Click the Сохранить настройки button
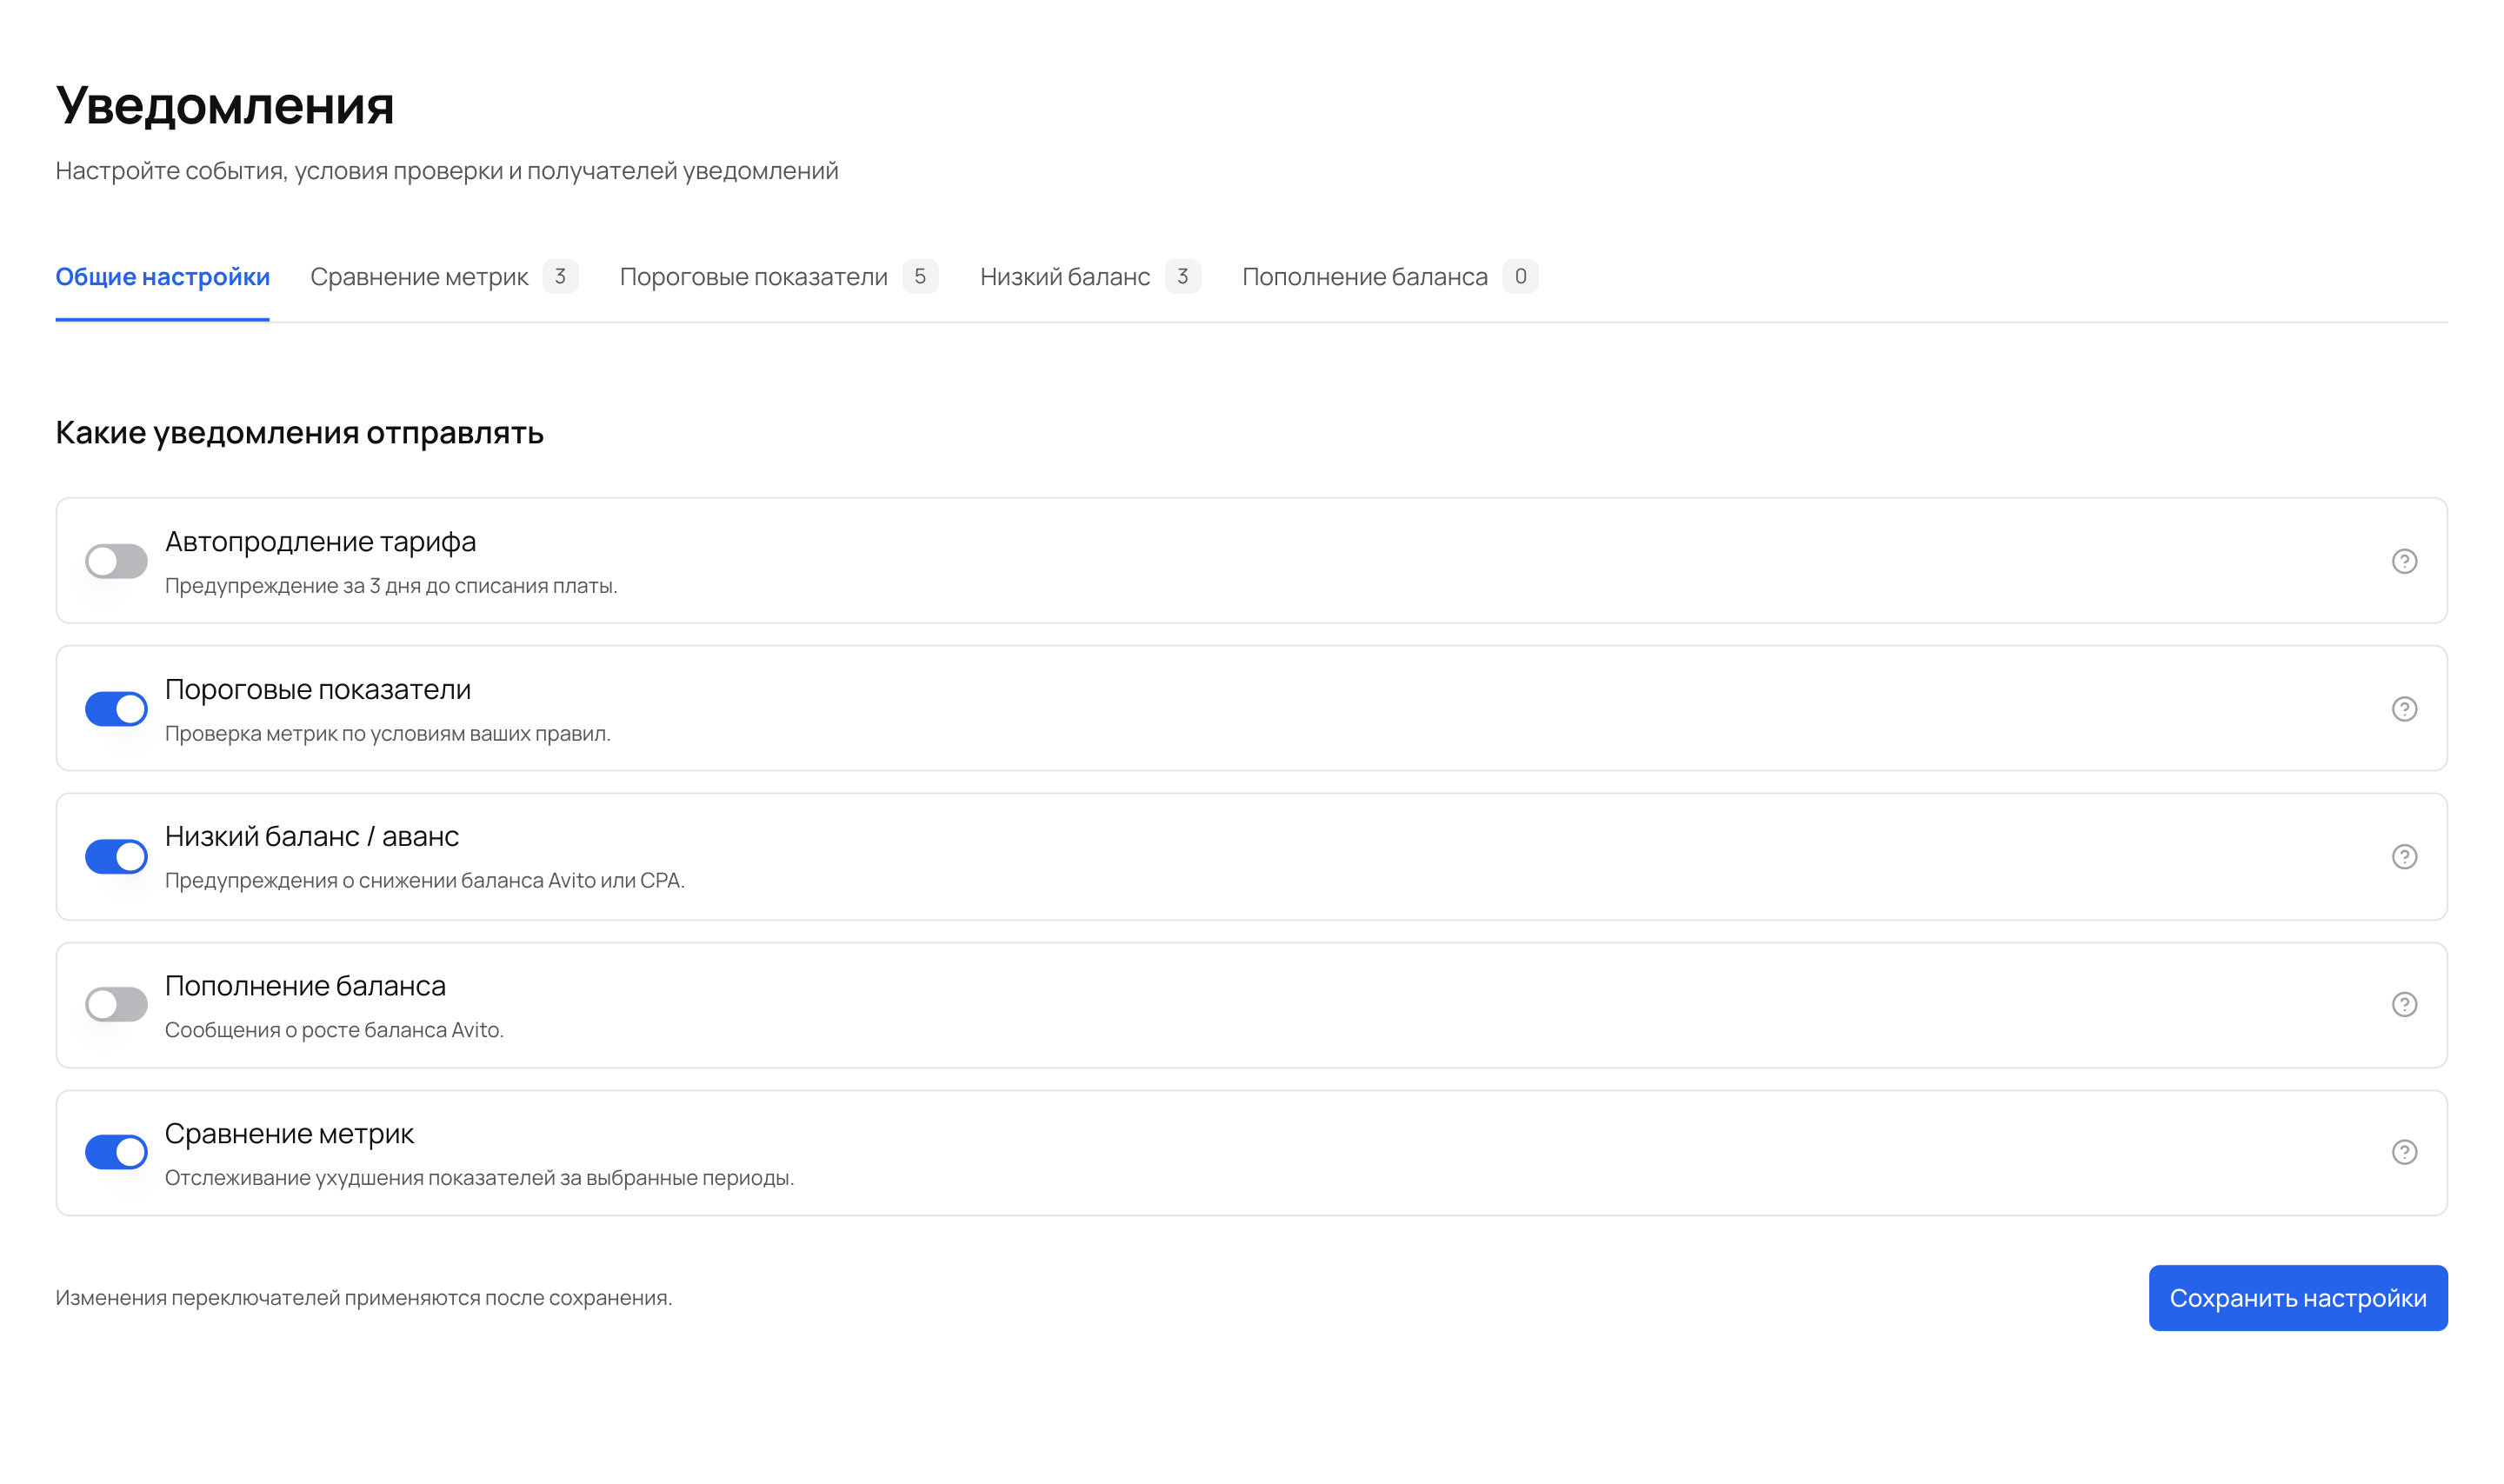 [x=2298, y=1298]
